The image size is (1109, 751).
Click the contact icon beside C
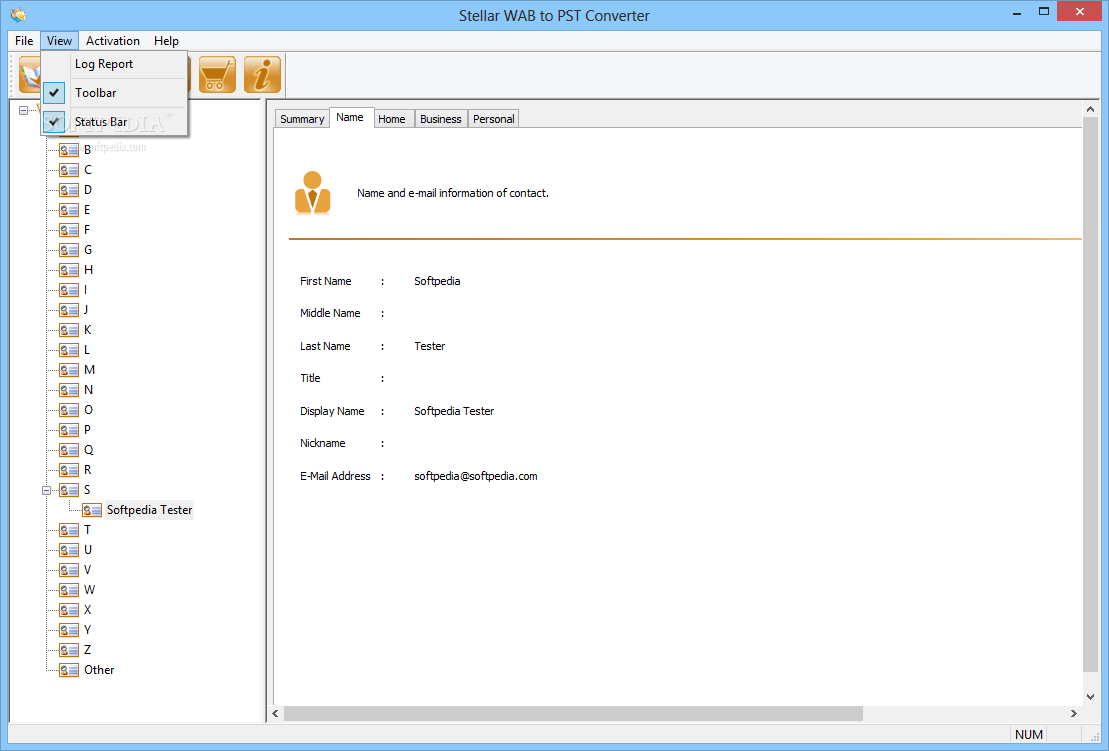(69, 170)
